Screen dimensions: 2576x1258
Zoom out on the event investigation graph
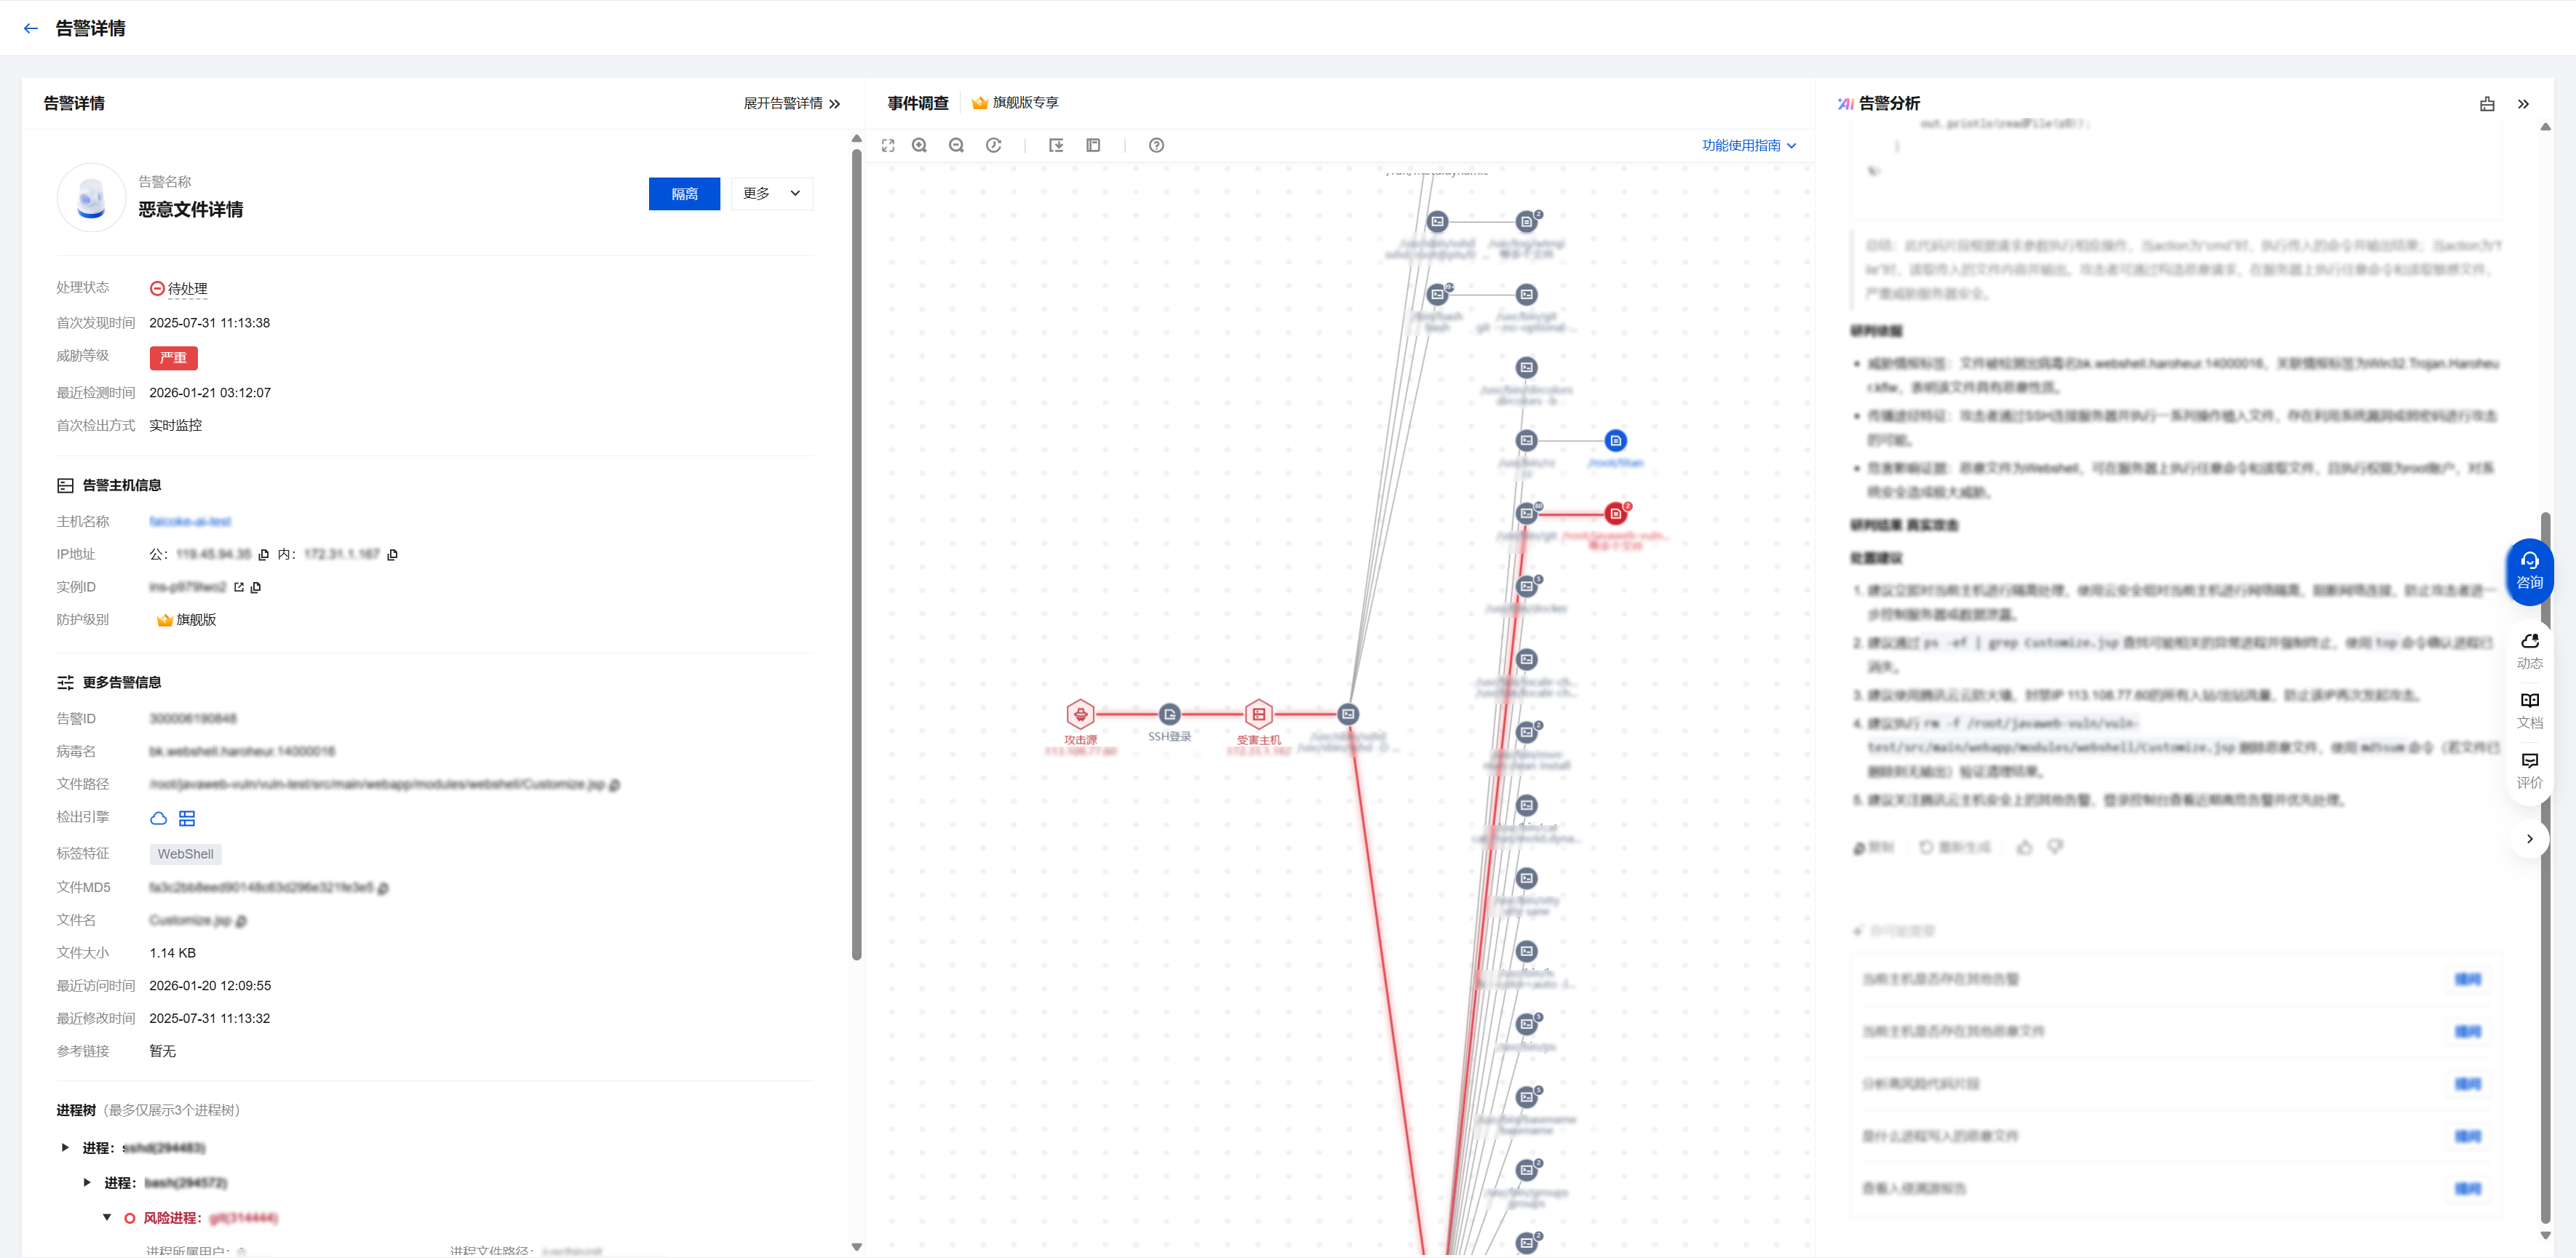tap(956, 146)
